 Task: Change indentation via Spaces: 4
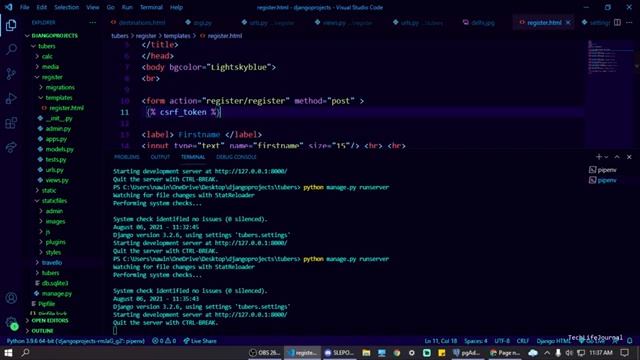pos(476,341)
